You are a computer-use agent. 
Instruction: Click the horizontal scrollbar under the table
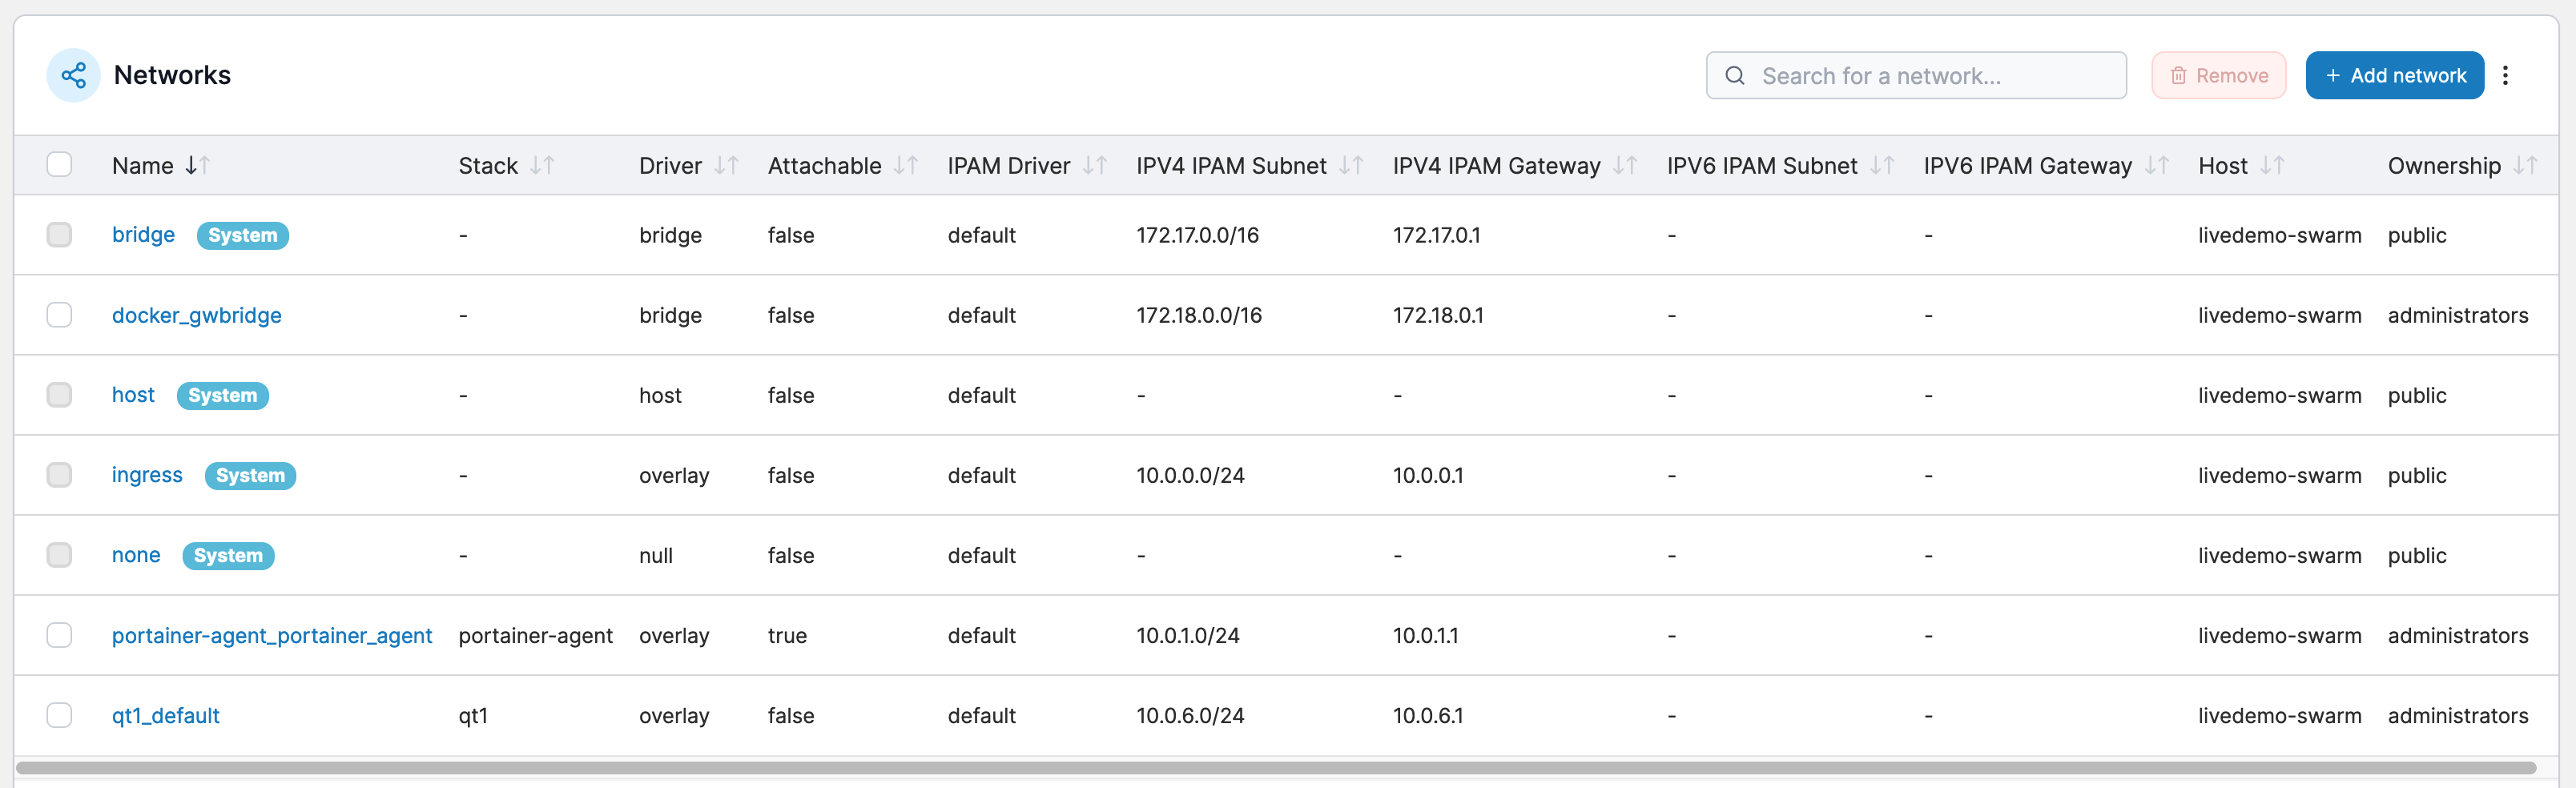(1276, 768)
